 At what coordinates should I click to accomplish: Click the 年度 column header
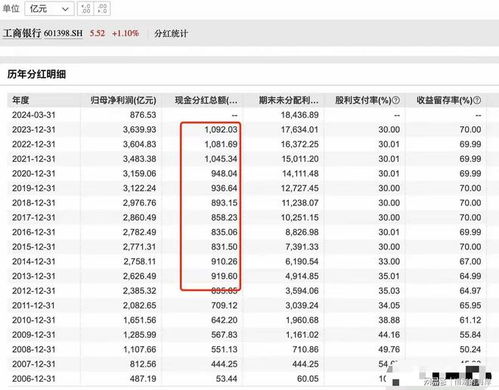[x=21, y=100]
